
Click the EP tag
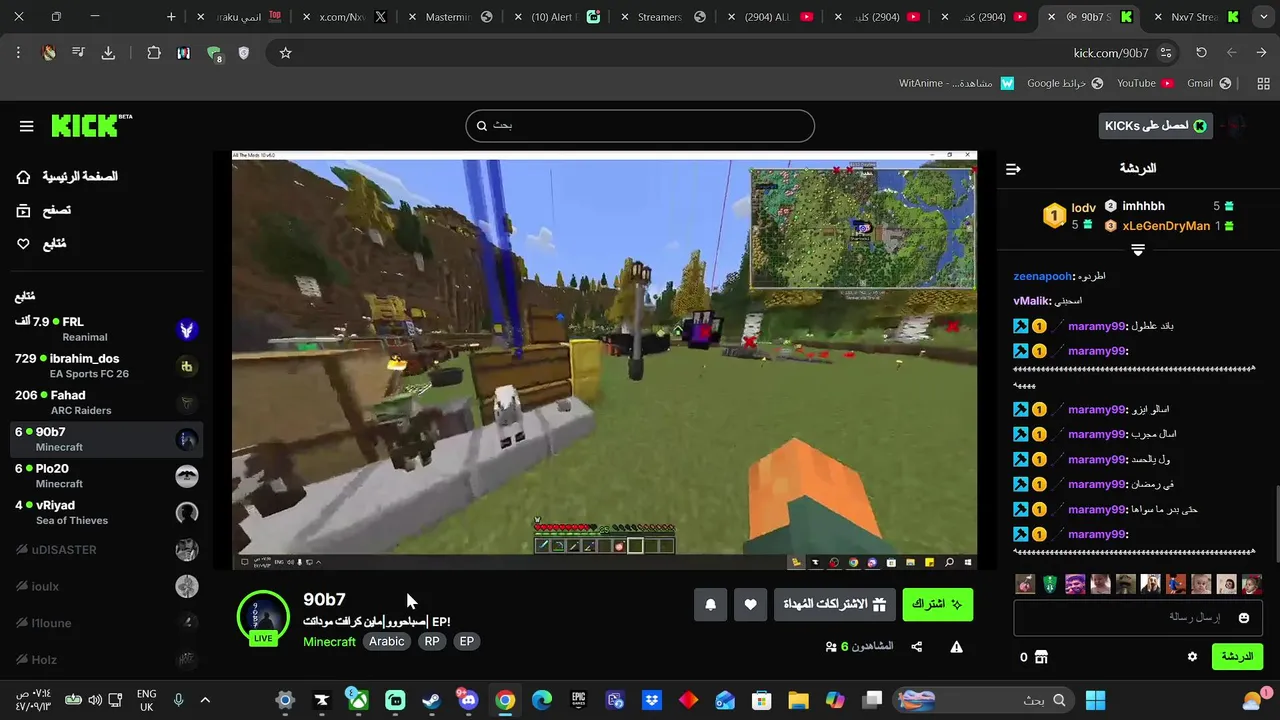[467, 642]
